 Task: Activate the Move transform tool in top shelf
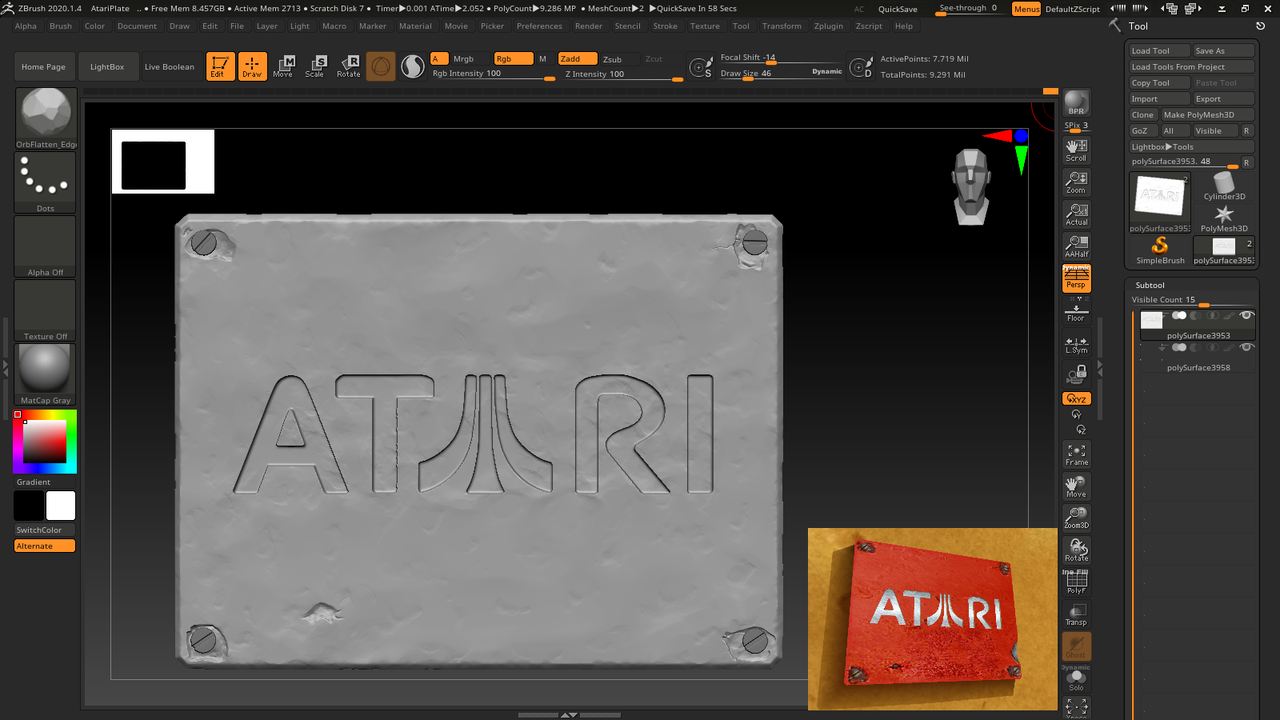pyautogui.click(x=283, y=66)
